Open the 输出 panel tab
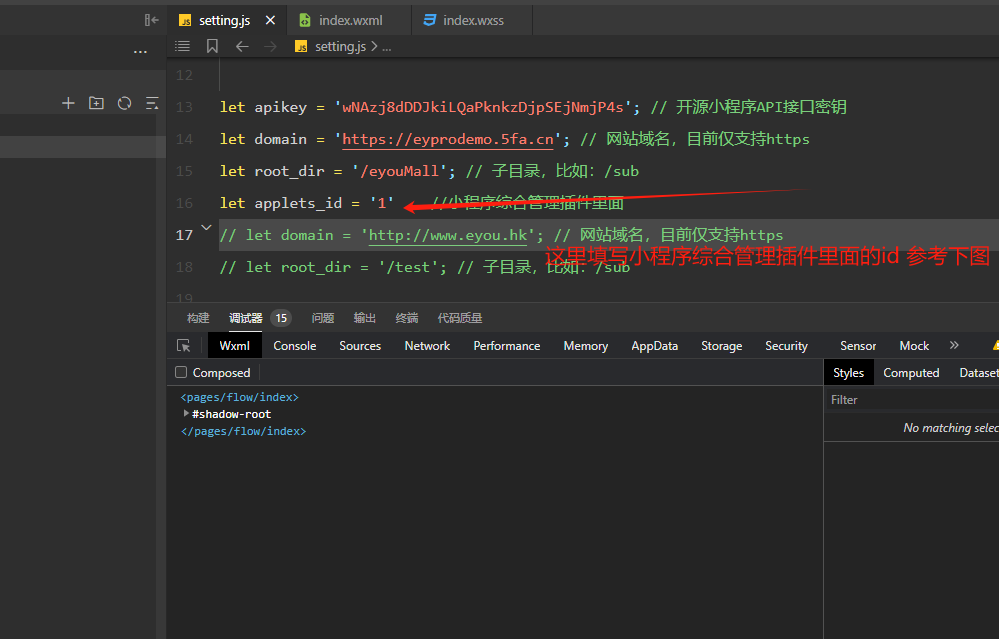The image size is (999, 639). tap(364, 318)
